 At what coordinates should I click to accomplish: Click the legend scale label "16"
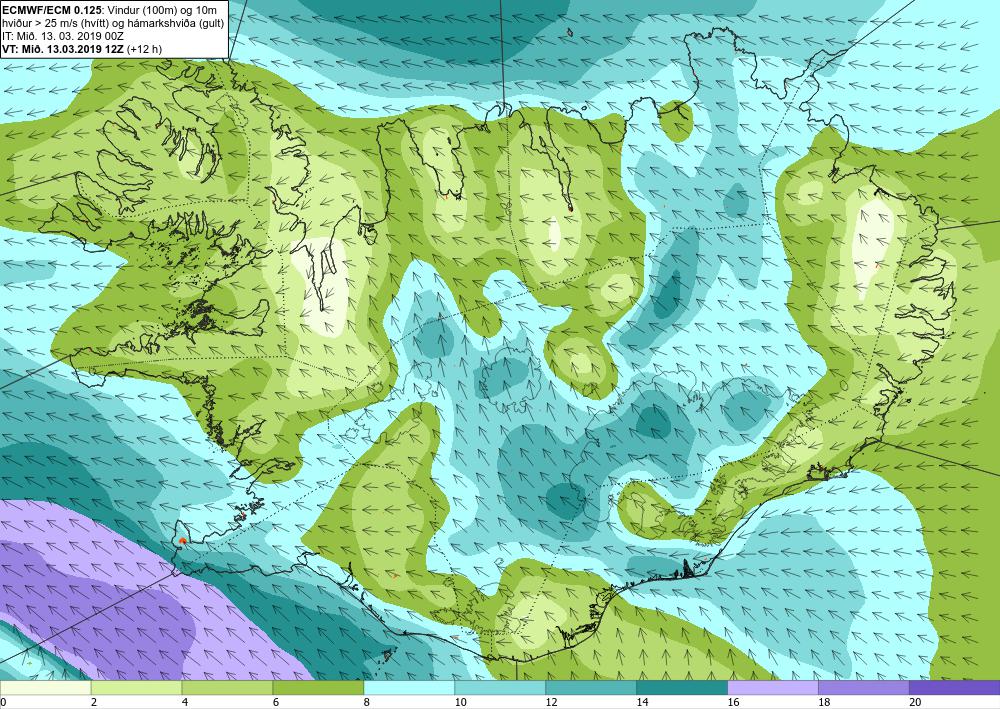tap(733, 702)
